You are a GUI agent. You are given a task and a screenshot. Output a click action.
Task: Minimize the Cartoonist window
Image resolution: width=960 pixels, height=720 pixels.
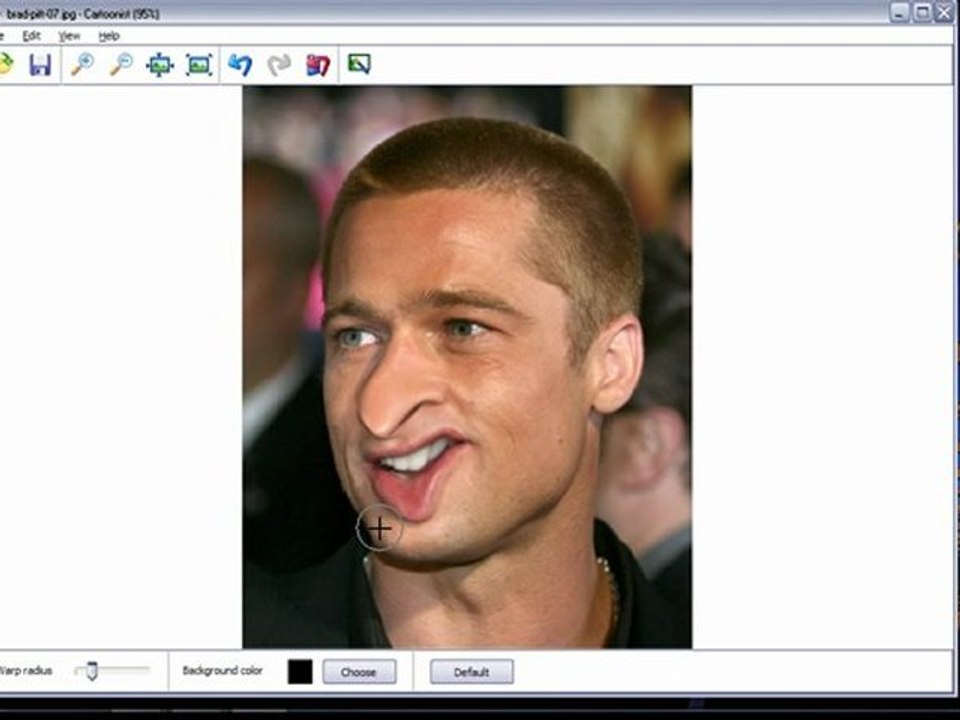pos(899,12)
